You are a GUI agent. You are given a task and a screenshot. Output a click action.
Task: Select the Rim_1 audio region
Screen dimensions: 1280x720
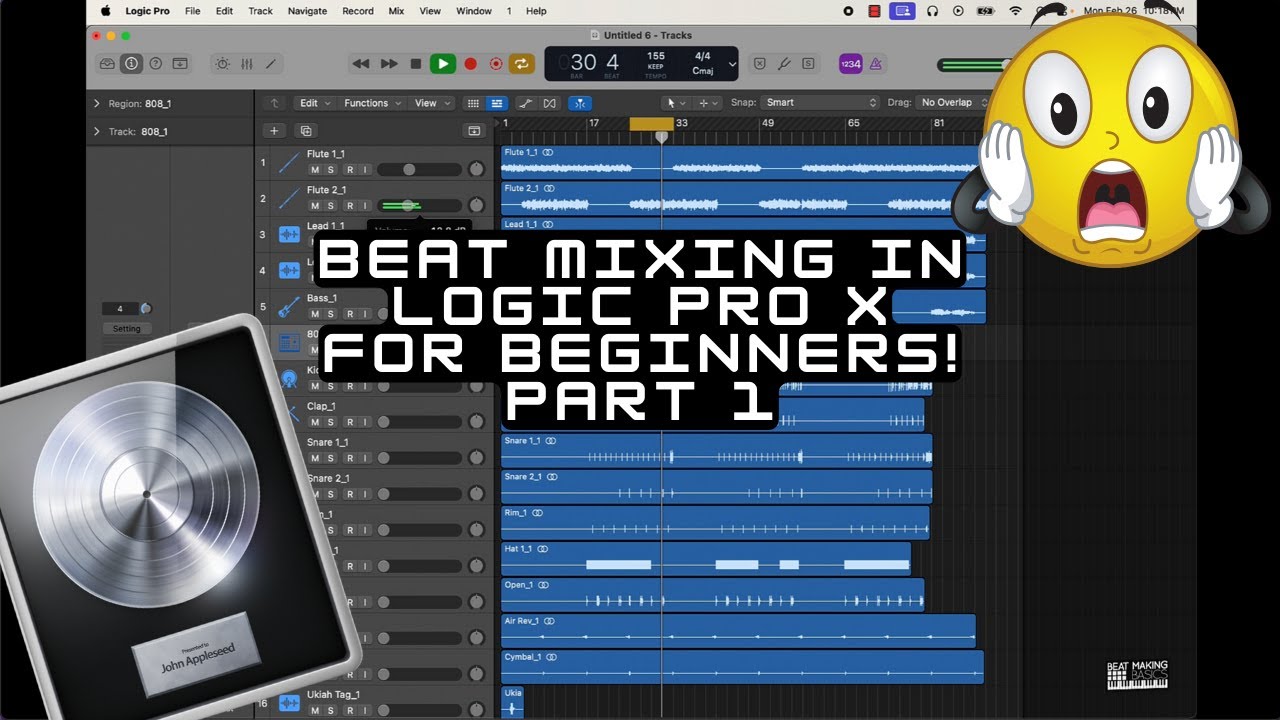click(x=715, y=523)
